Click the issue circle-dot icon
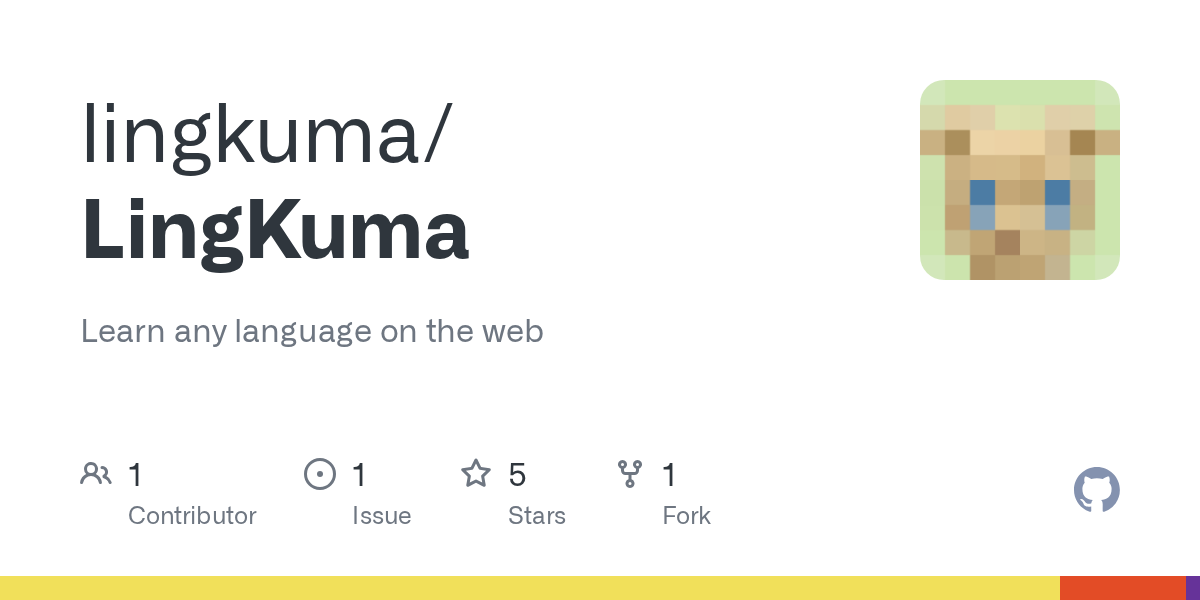Viewport: 1200px width, 600px height. tap(319, 473)
